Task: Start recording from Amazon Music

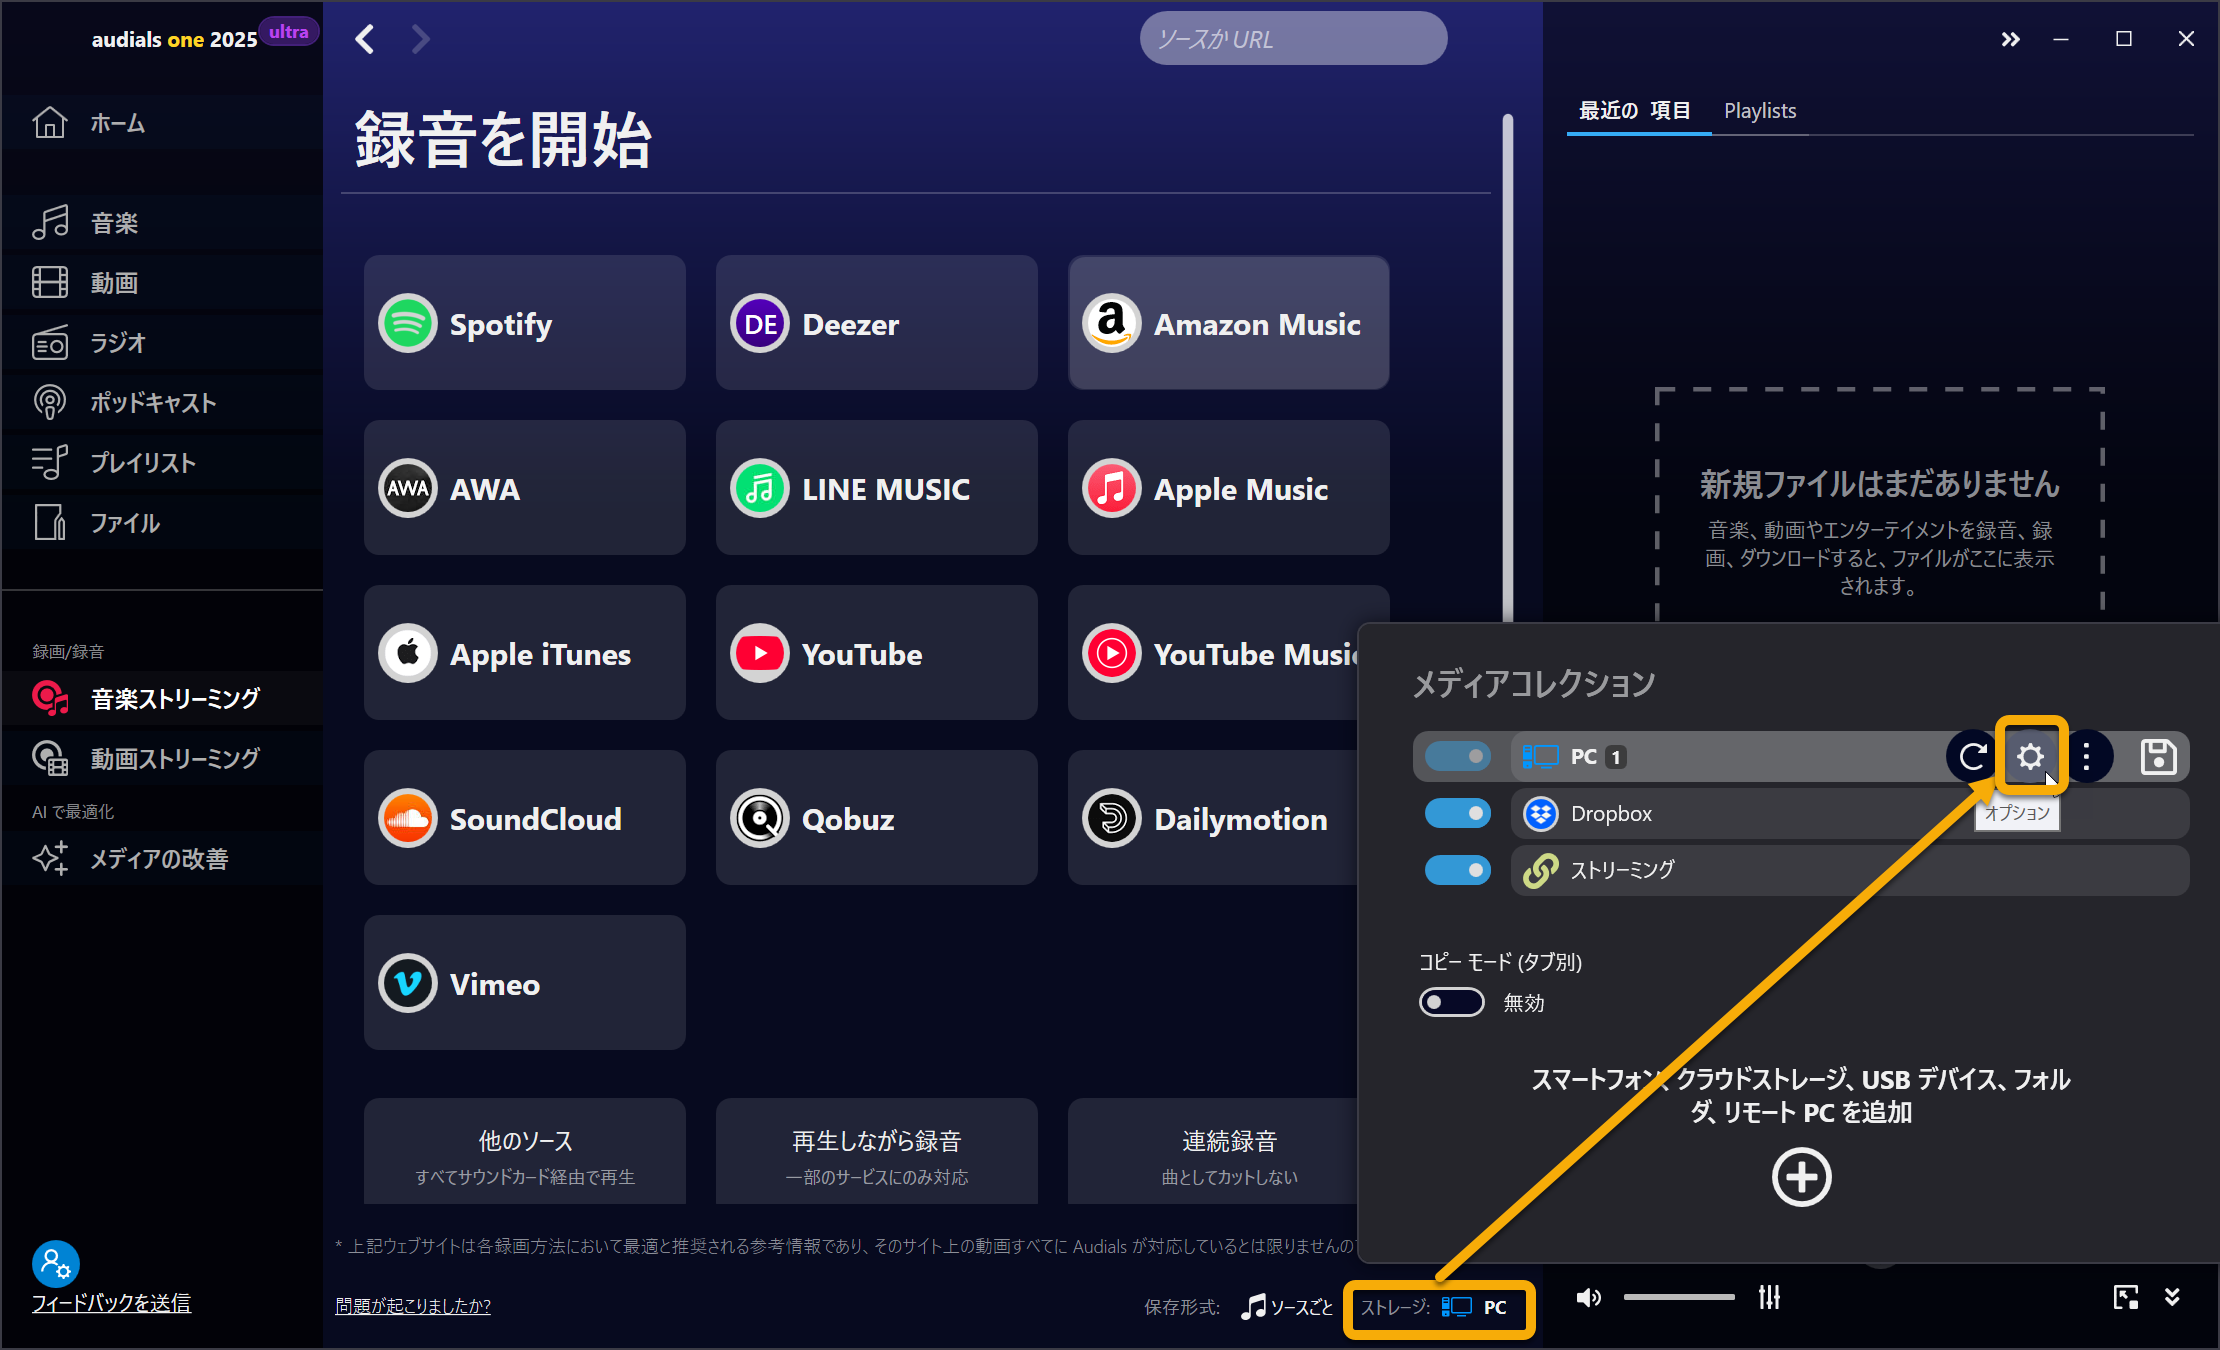Action: click(1229, 323)
